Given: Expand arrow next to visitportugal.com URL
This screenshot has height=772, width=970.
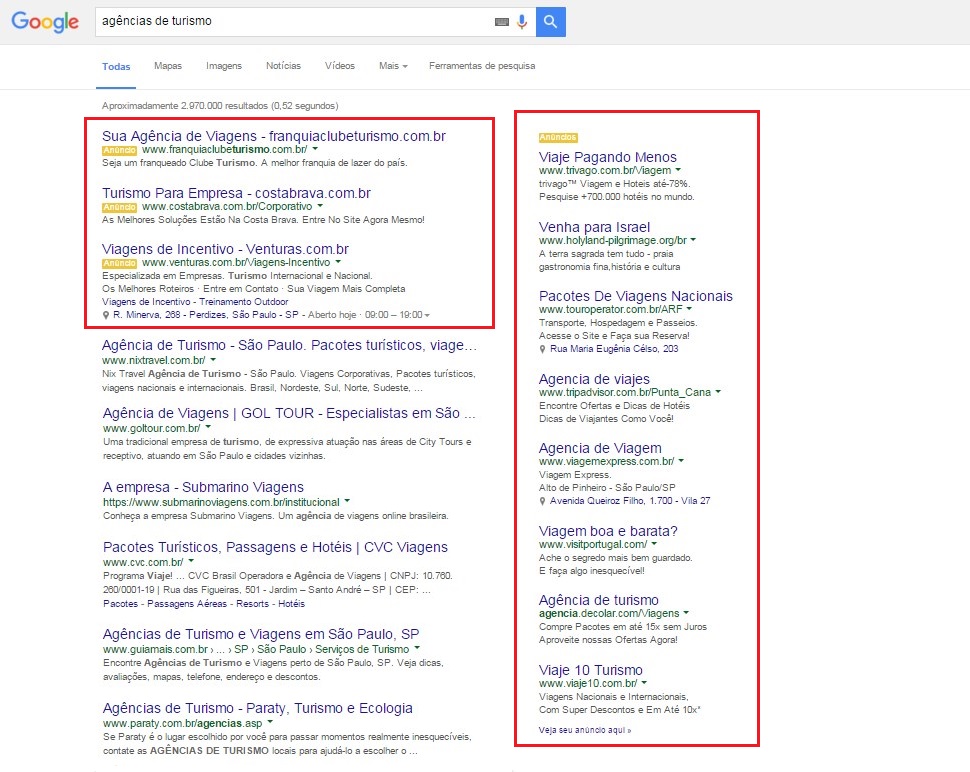Looking at the screenshot, I should (x=654, y=544).
